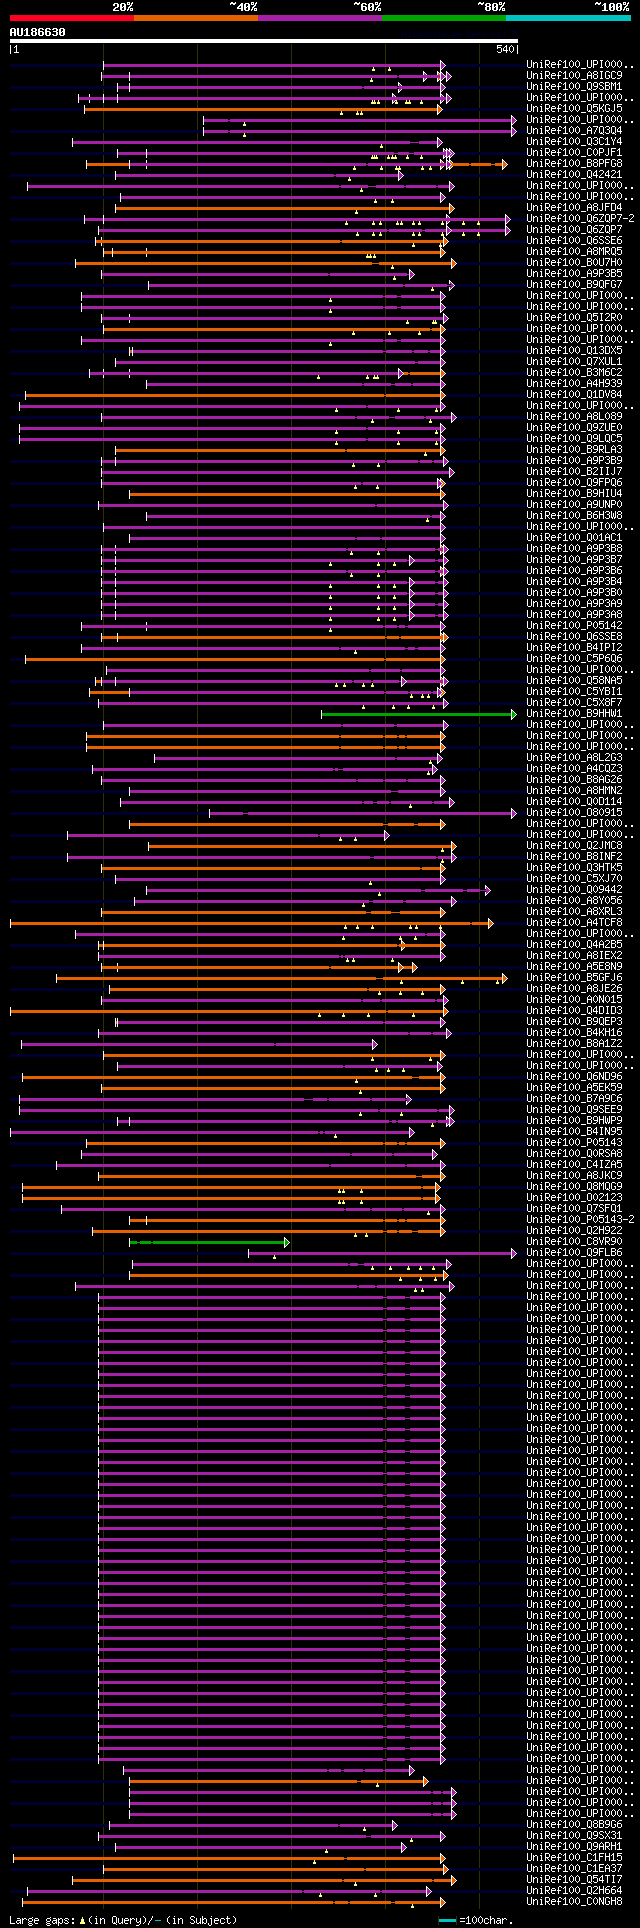Open hit UniRef100_B9HHW1
This screenshot has height=1928, width=640.
coord(574,713)
